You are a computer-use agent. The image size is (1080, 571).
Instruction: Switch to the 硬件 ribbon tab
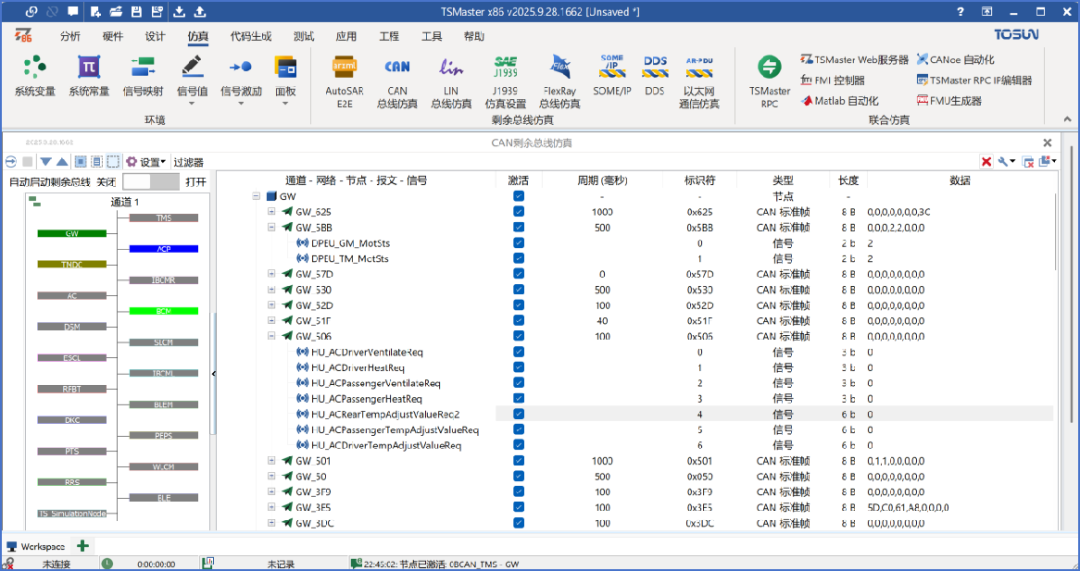point(113,37)
